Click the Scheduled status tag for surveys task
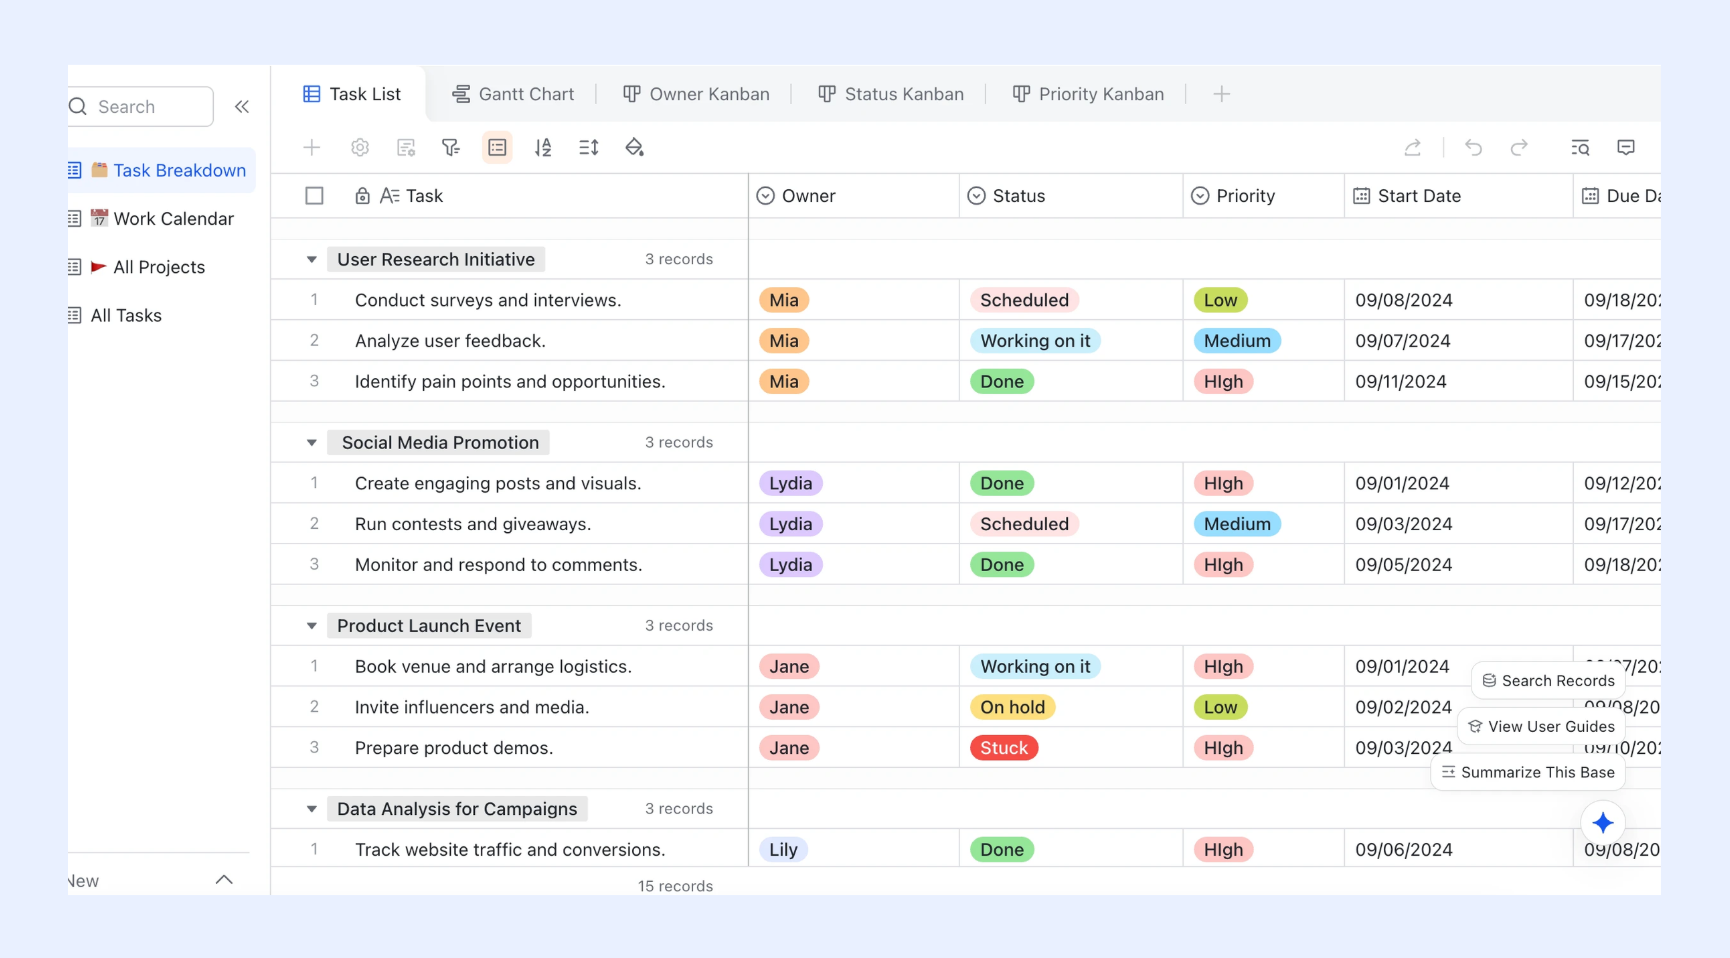Image resolution: width=1730 pixels, height=958 pixels. pos(1024,300)
